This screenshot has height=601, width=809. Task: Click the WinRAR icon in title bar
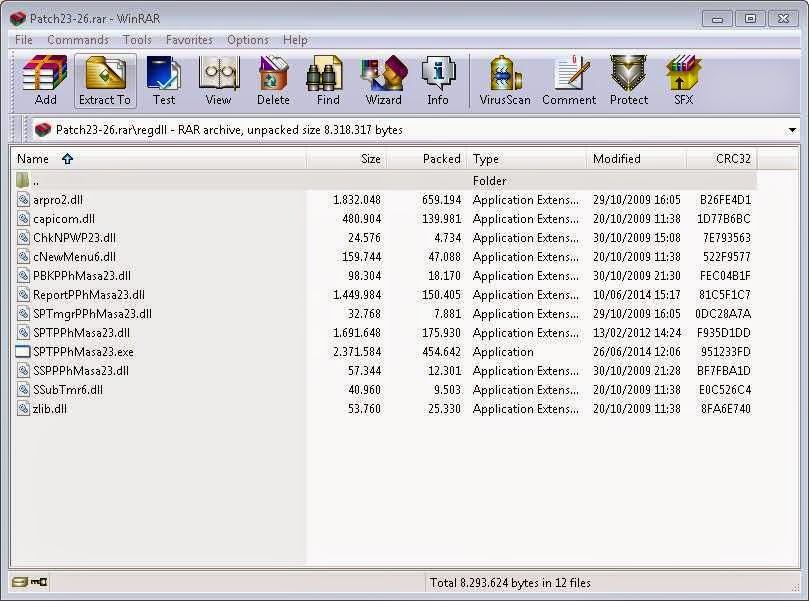click(x=18, y=19)
